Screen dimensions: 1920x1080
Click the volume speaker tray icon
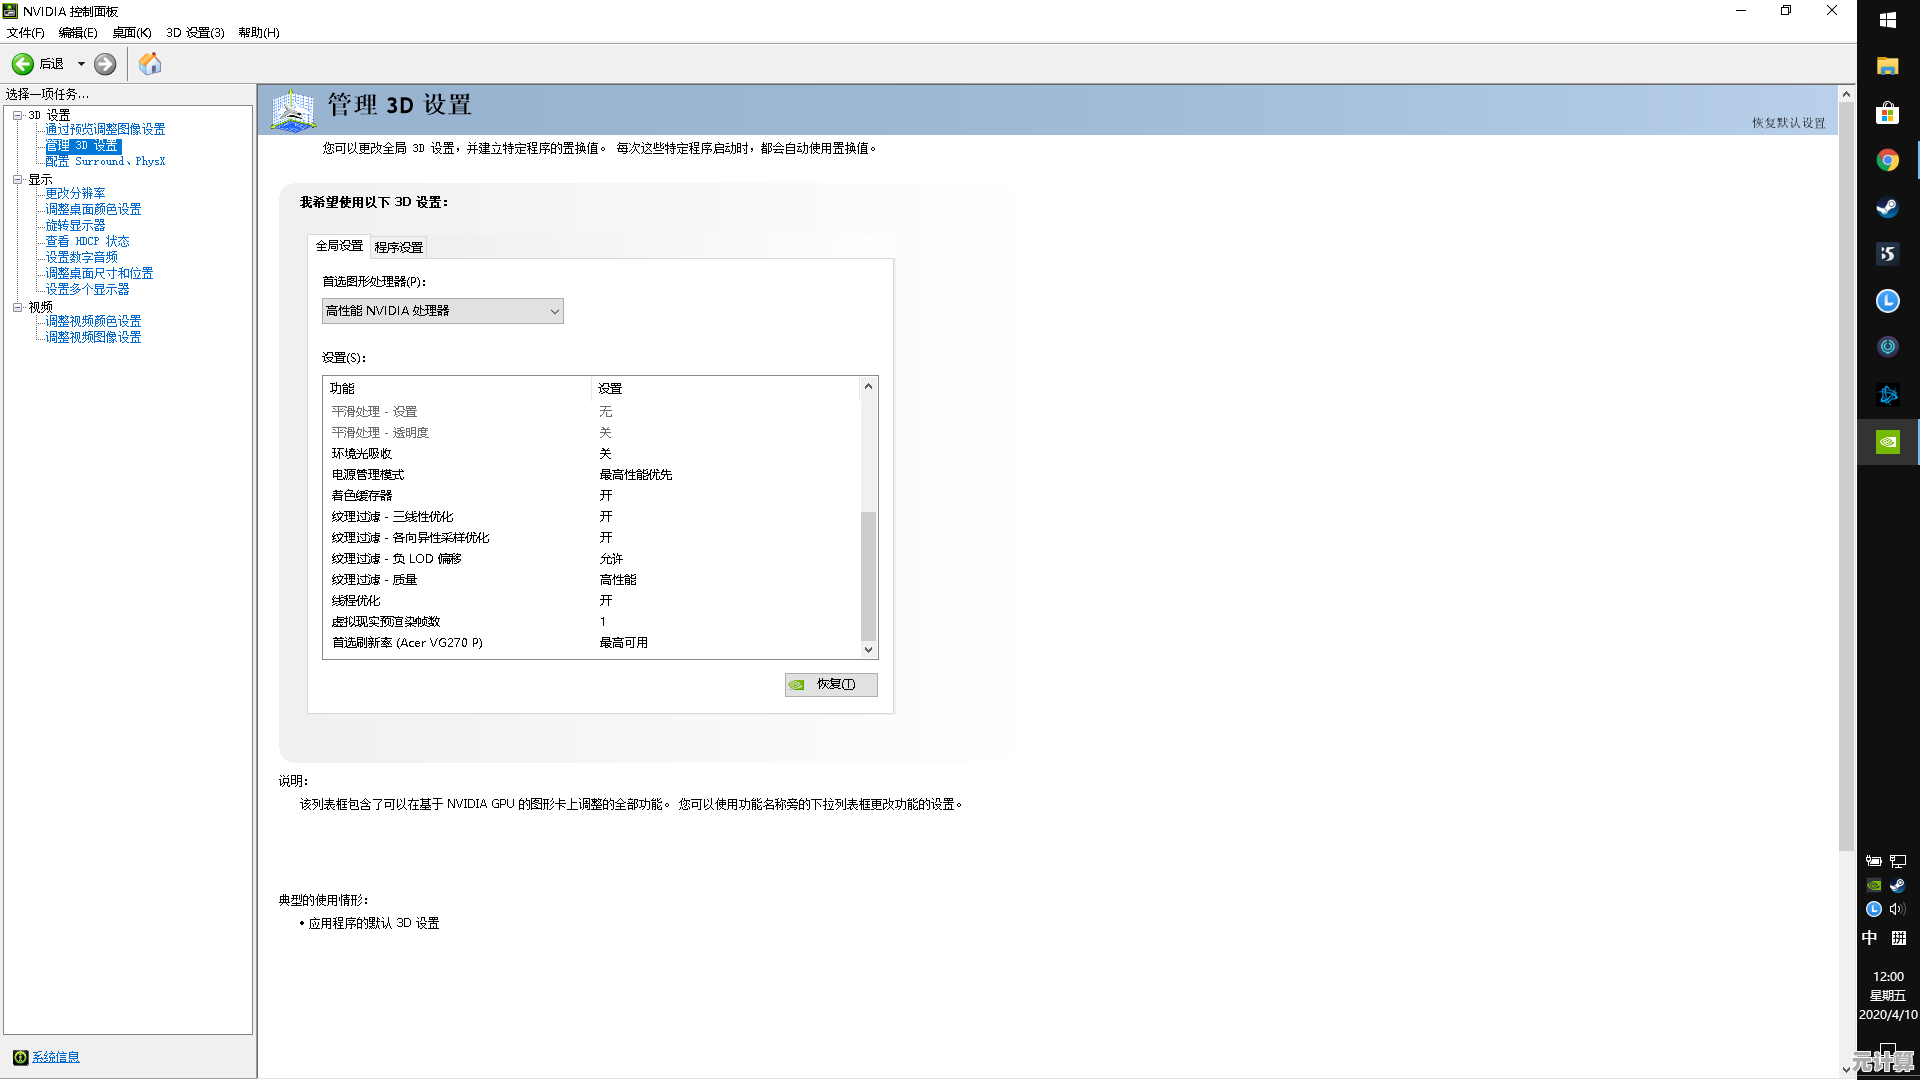1897,909
